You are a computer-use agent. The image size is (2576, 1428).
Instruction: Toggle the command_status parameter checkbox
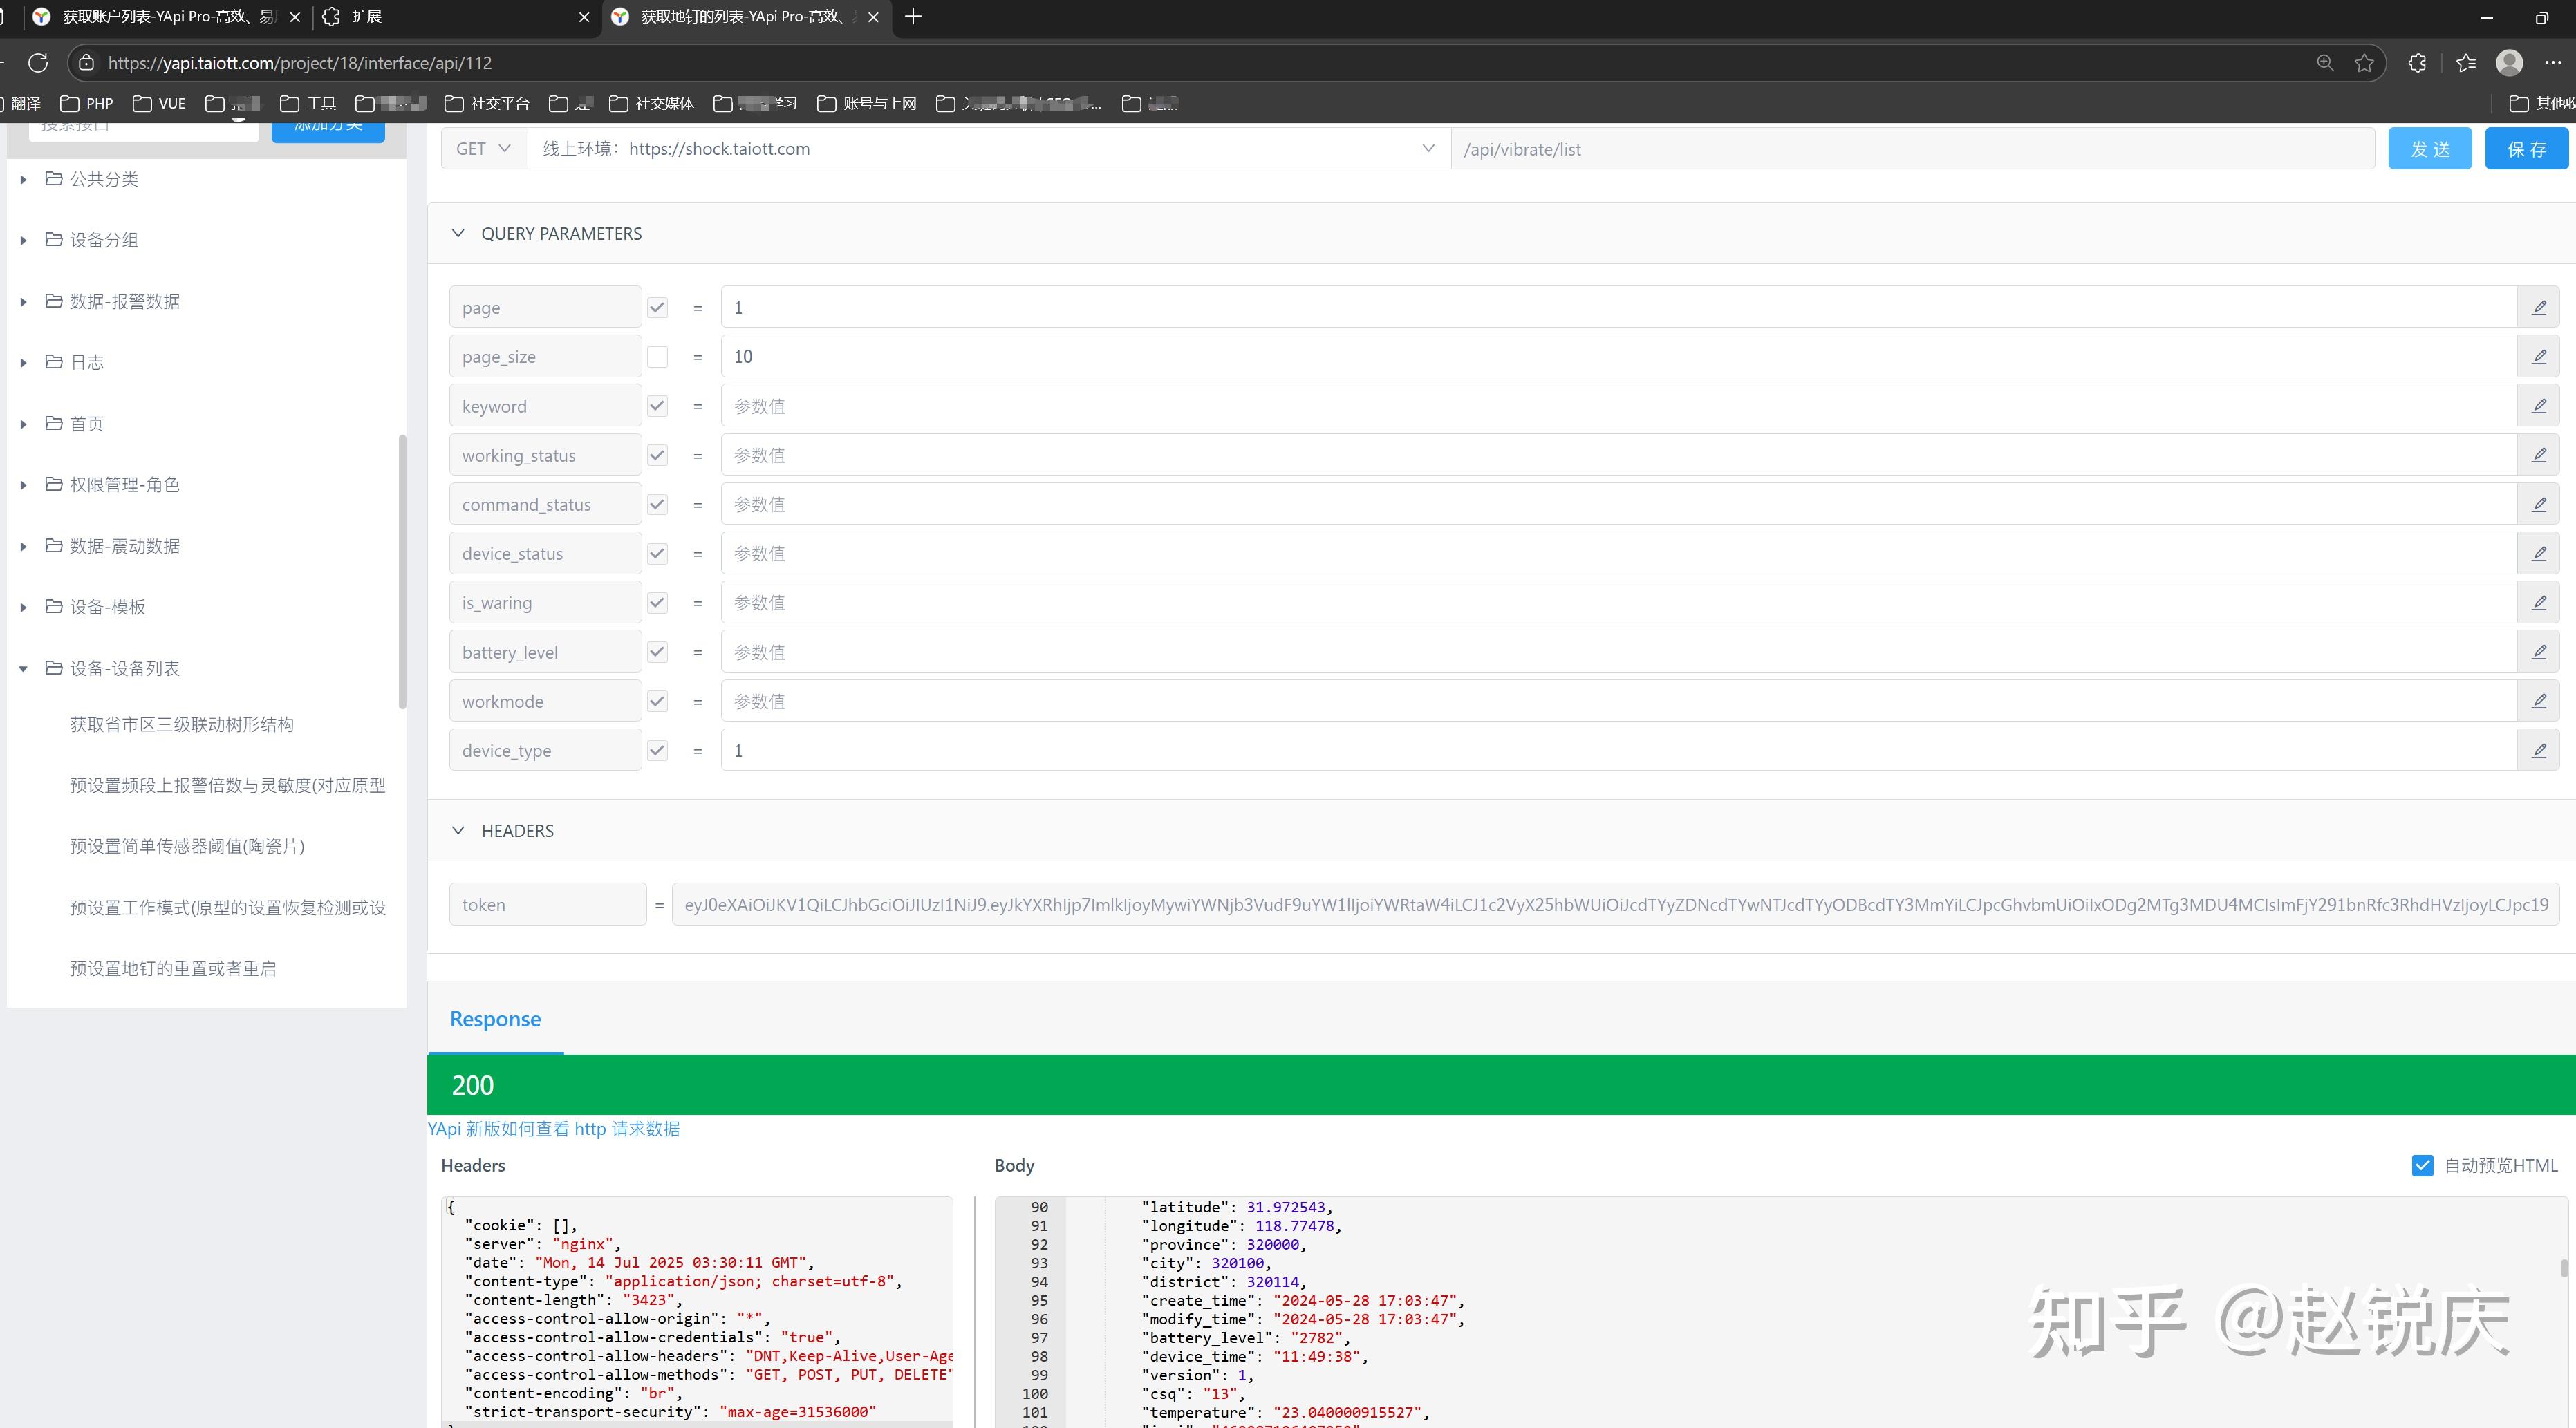click(657, 505)
